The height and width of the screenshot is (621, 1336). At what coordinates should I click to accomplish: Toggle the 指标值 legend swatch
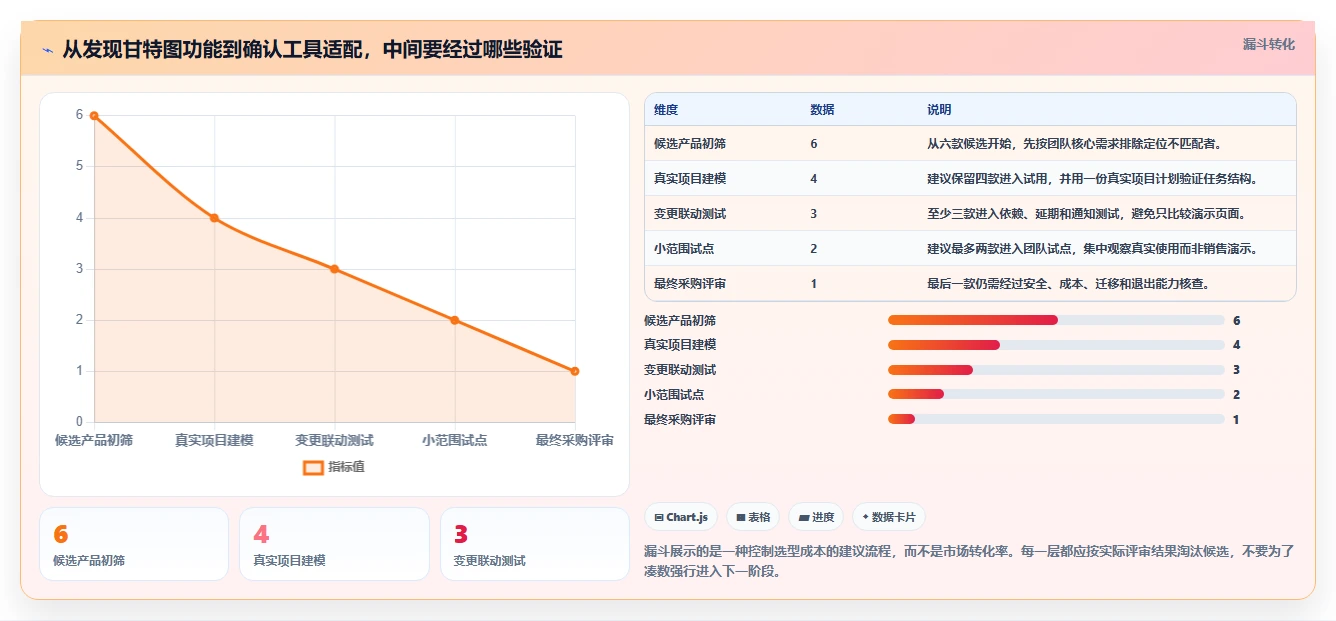pyautogui.click(x=313, y=467)
